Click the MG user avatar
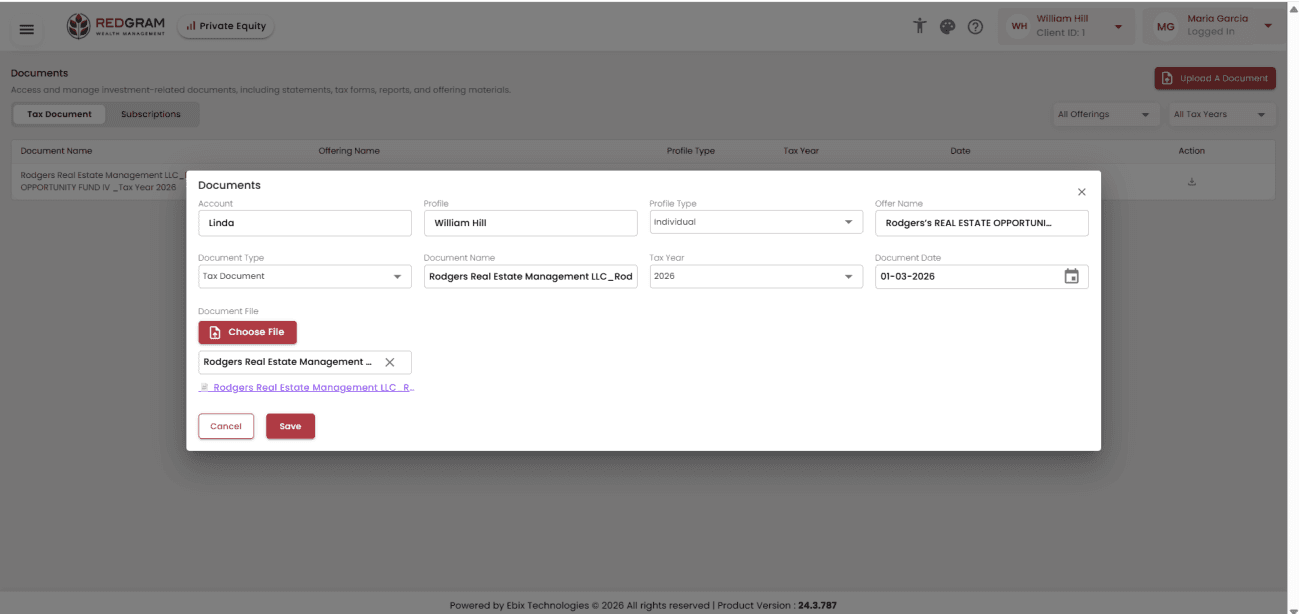Screen dimensions: 1299x614 coord(1166,27)
